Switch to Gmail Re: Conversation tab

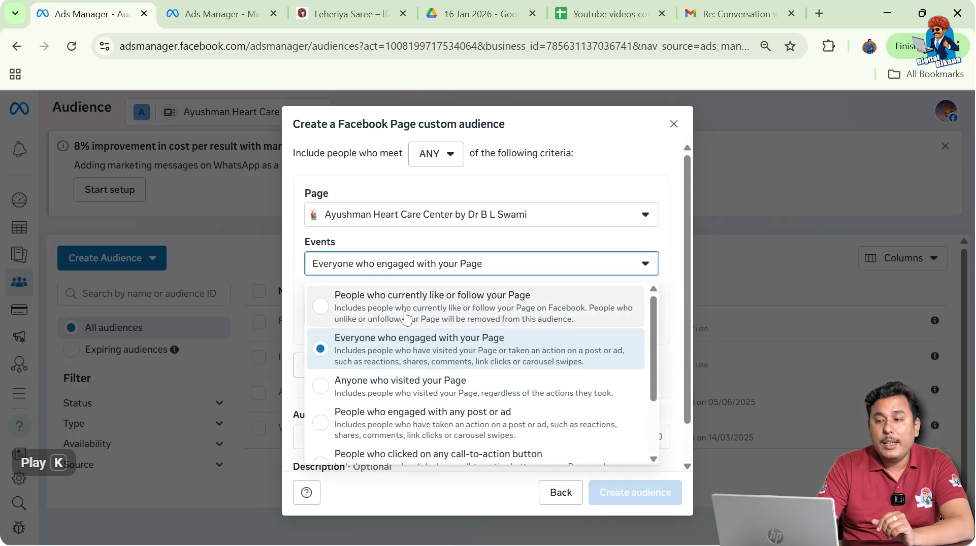click(740, 13)
